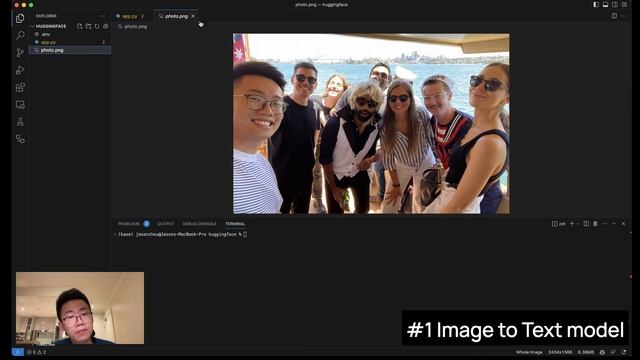Screen dimensions: 640x360
Task: Create a new terminal with the plus icon
Action: (572, 224)
